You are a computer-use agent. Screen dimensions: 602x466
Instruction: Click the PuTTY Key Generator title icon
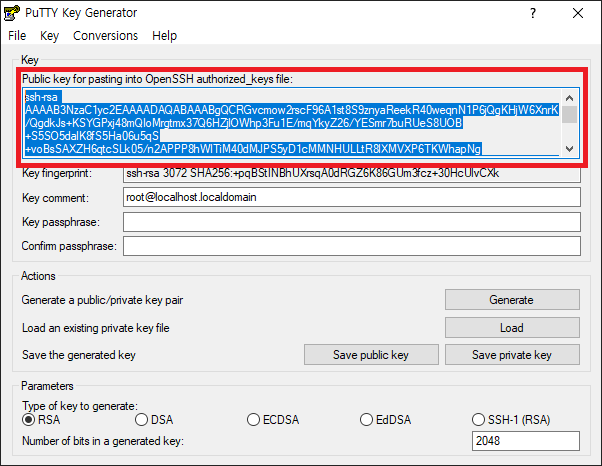click(12, 13)
